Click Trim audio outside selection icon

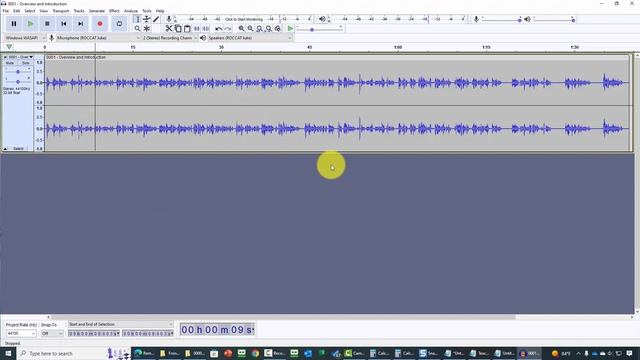(197, 29)
